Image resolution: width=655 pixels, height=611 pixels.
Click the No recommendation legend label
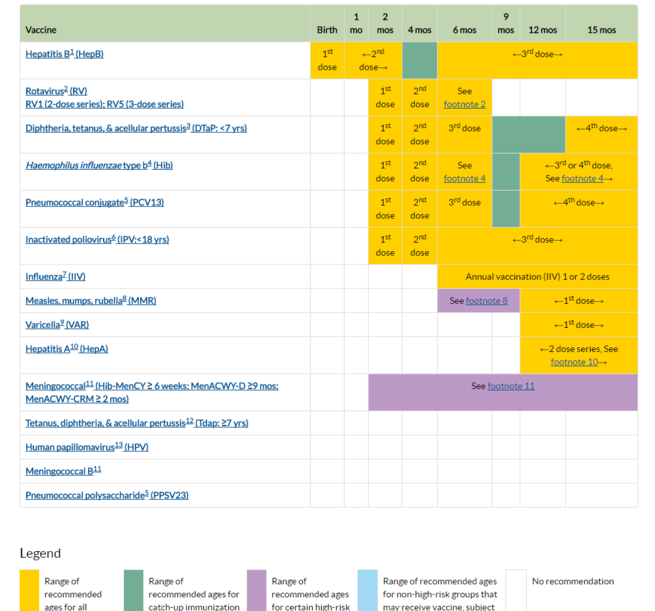click(573, 581)
